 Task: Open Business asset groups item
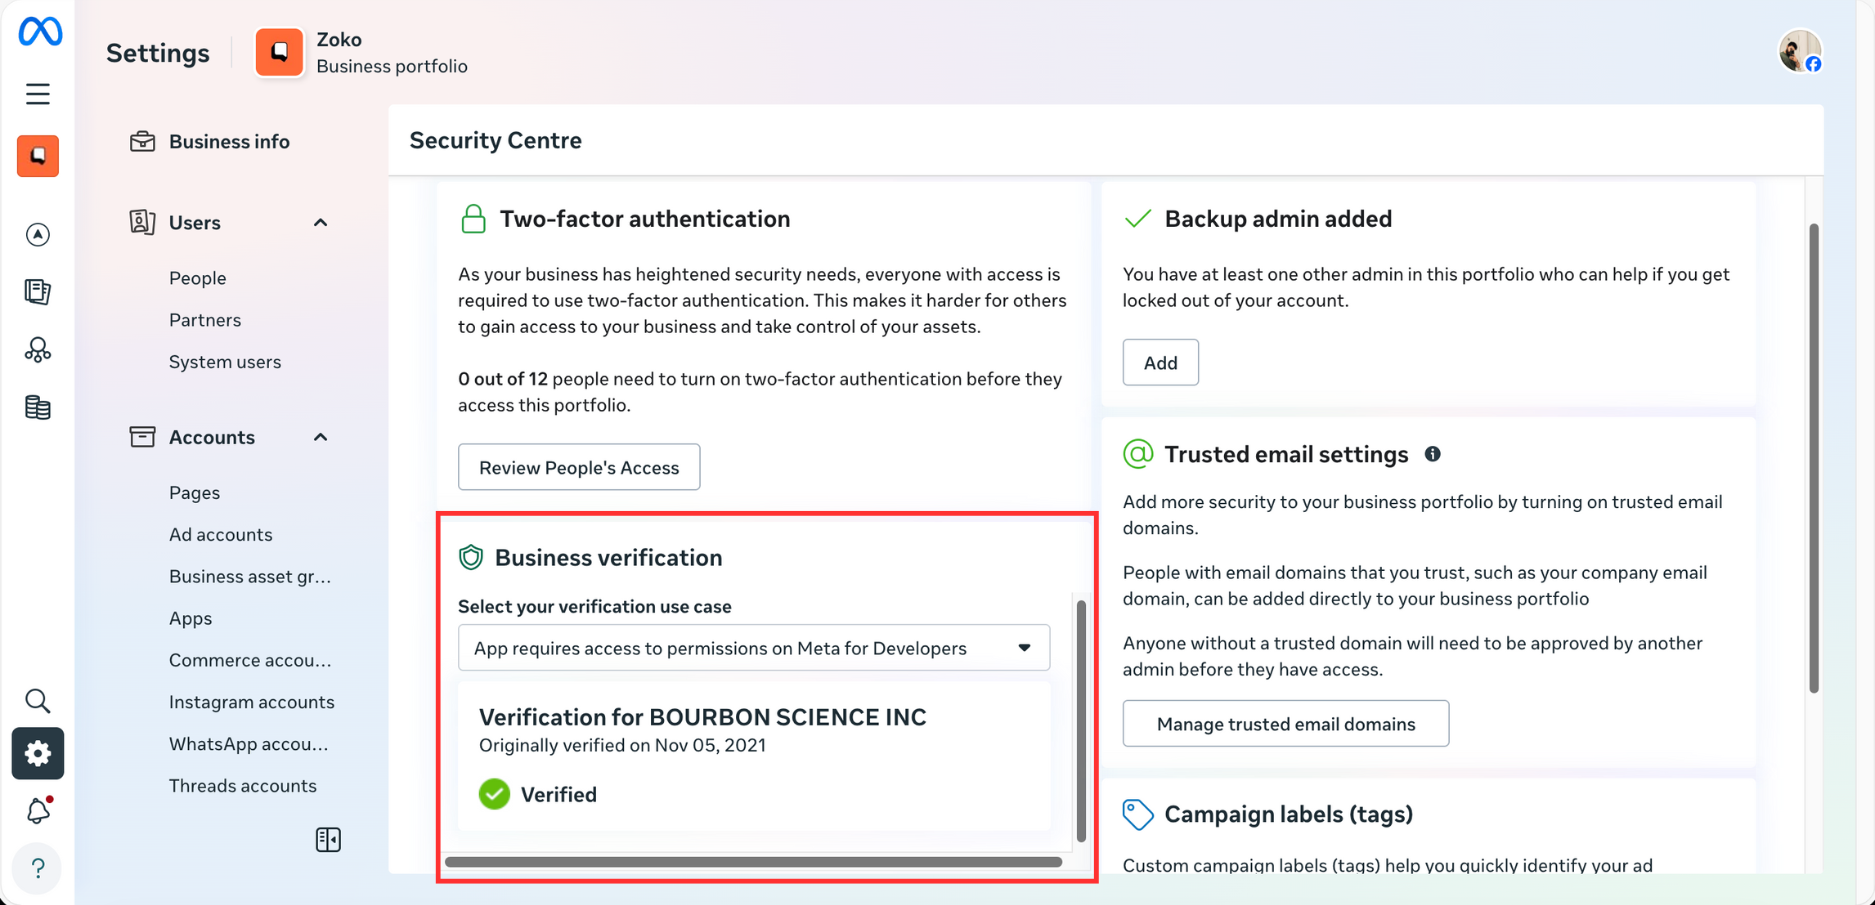250,576
